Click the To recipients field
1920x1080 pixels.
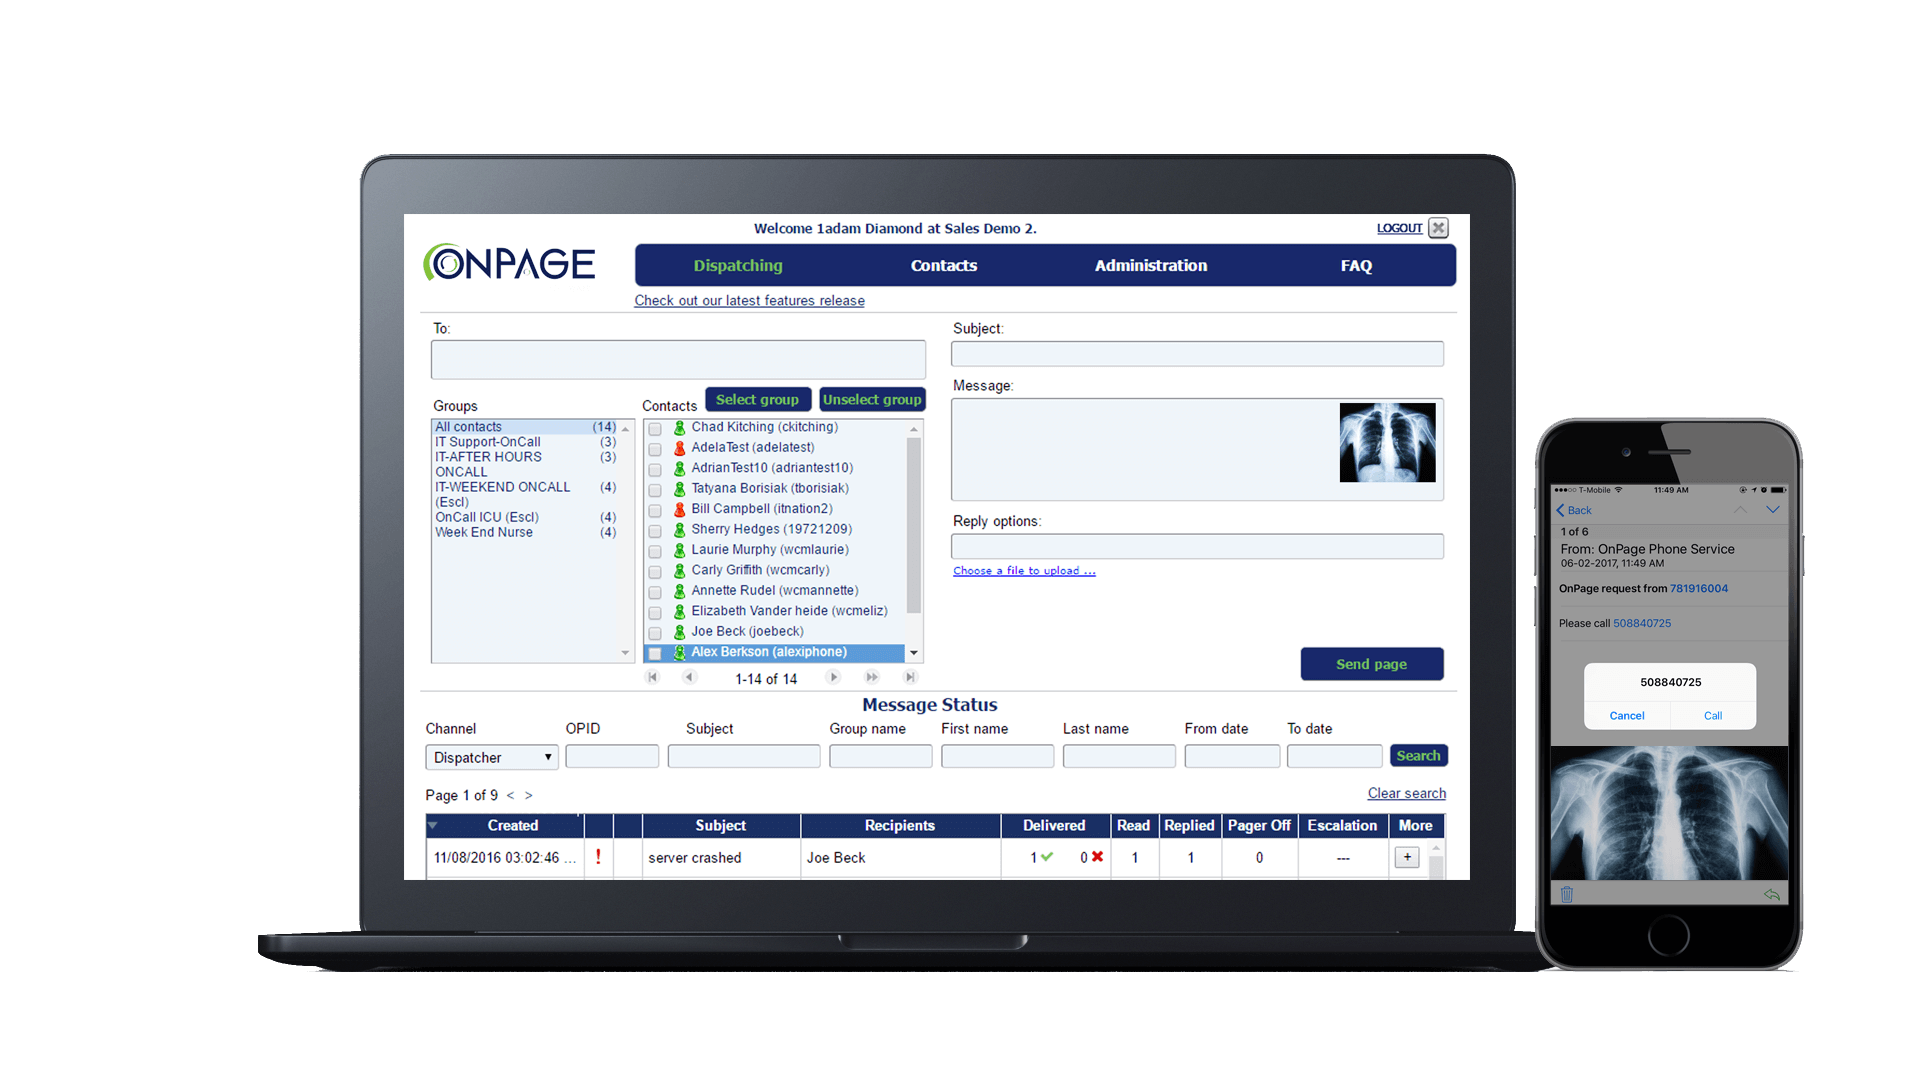678,359
